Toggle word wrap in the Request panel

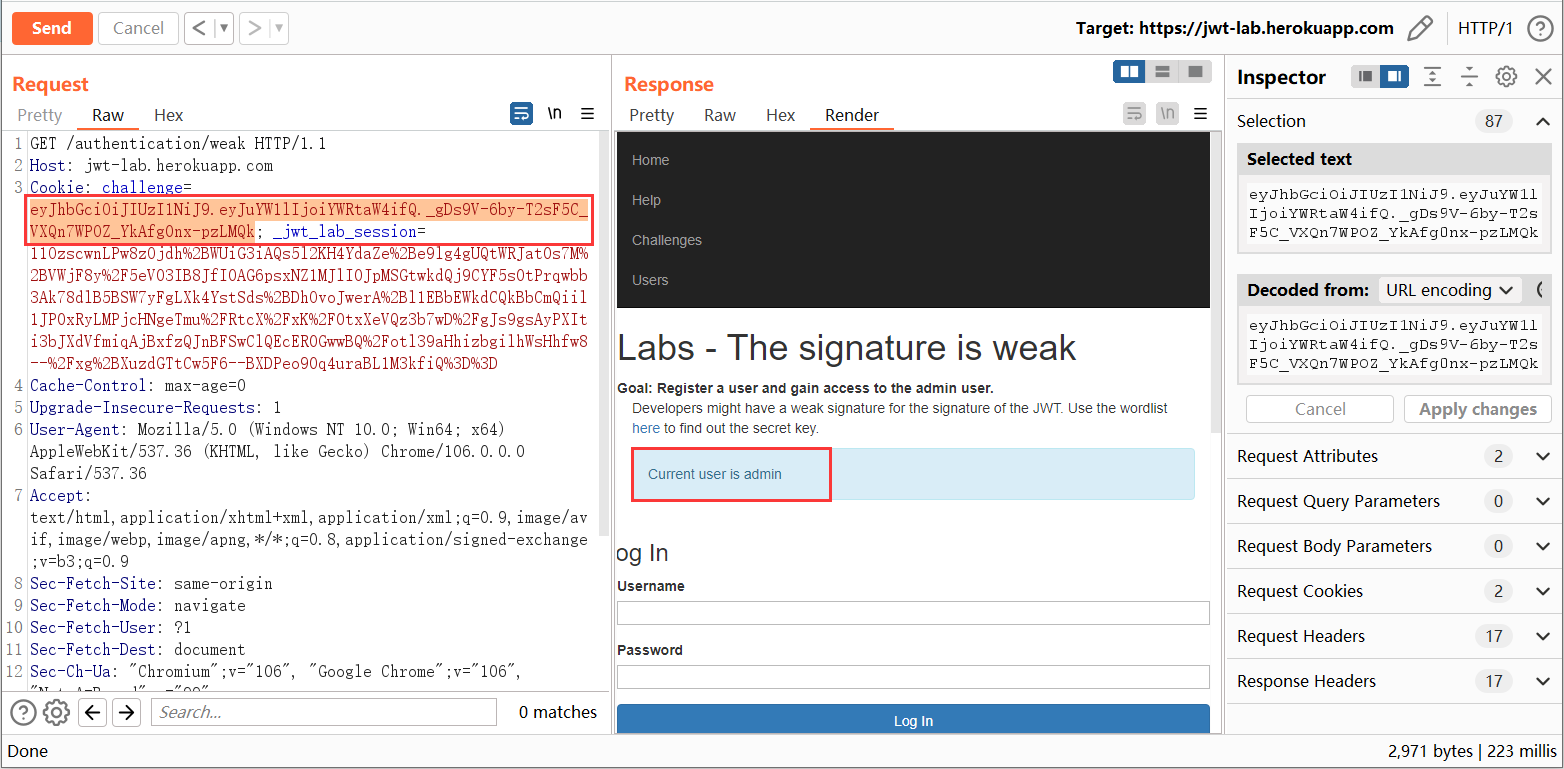(521, 114)
